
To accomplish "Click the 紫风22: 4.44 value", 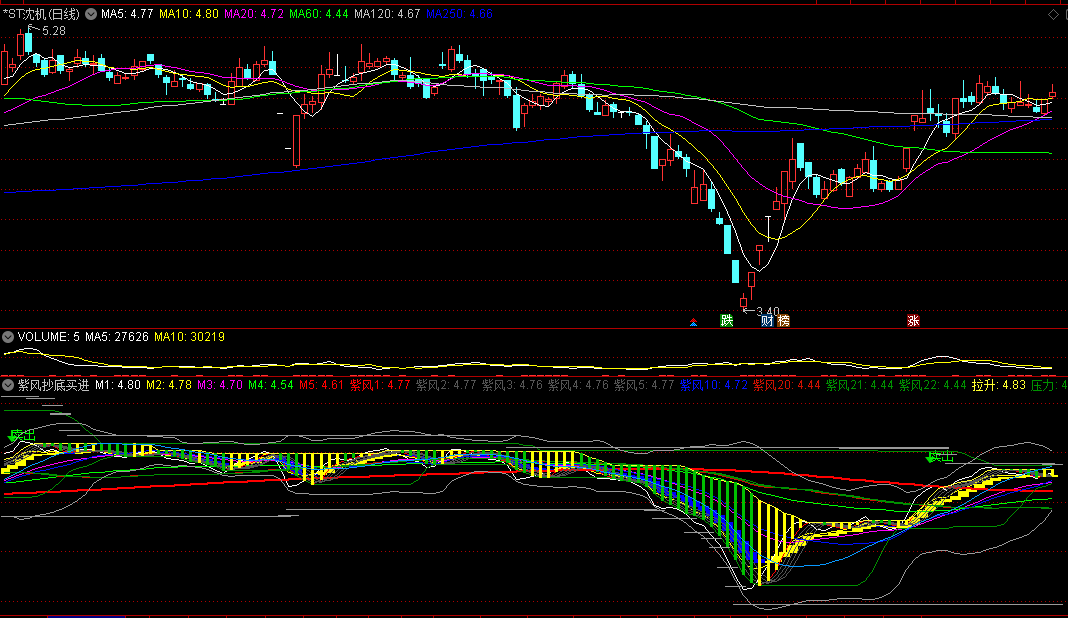I will pyautogui.click(x=932, y=385).
